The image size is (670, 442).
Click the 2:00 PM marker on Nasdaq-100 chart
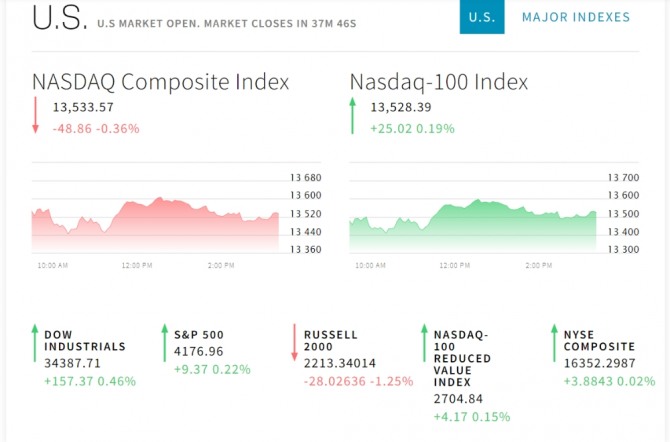539,265
